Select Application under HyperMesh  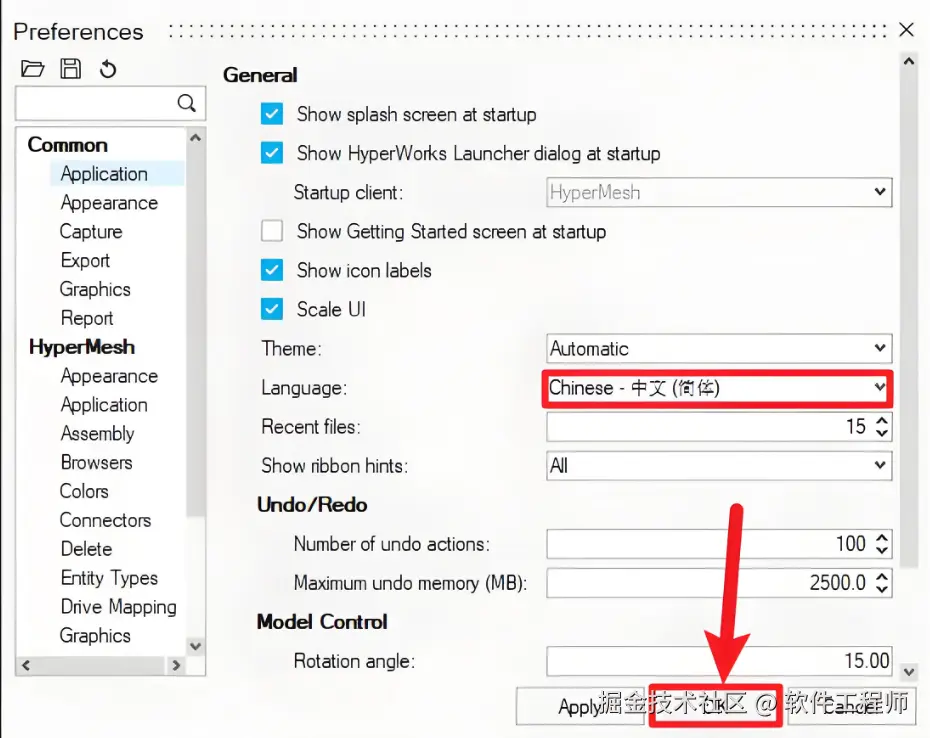coord(104,405)
